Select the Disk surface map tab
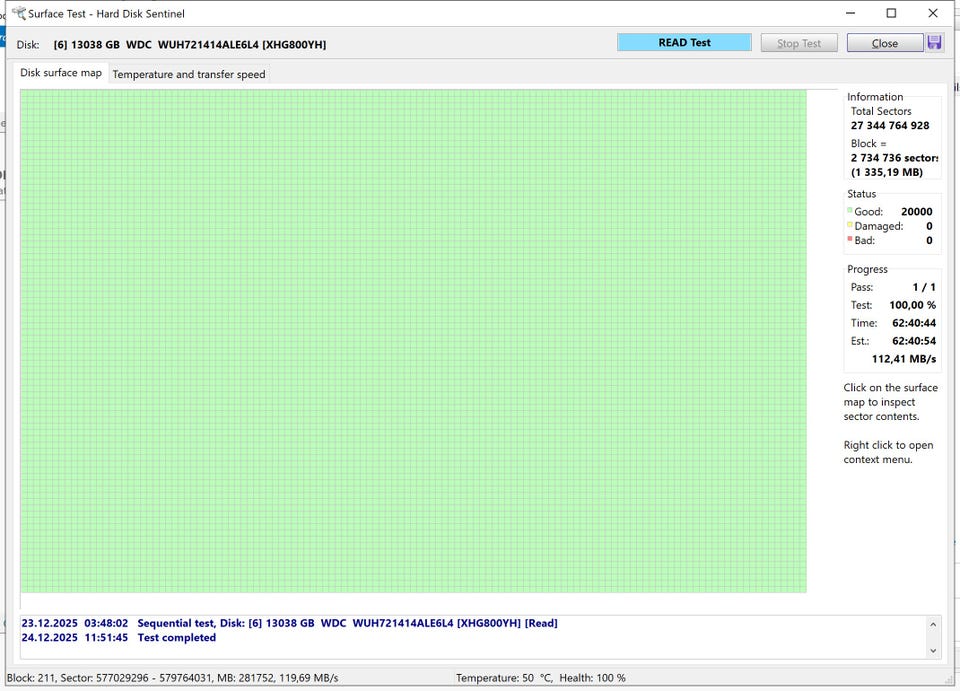 pos(61,72)
